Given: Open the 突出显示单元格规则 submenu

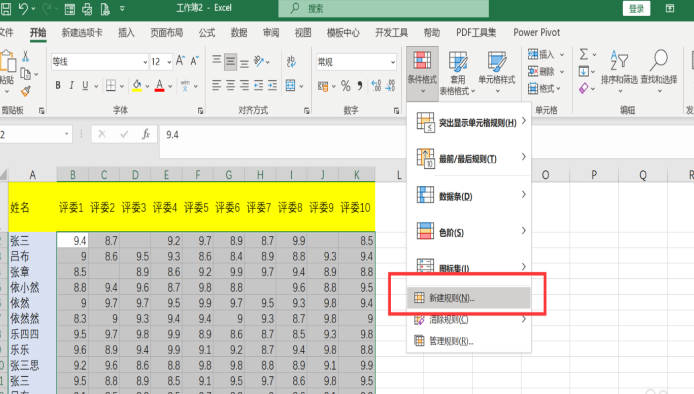Looking at the screenshot, I should (469, 122).
